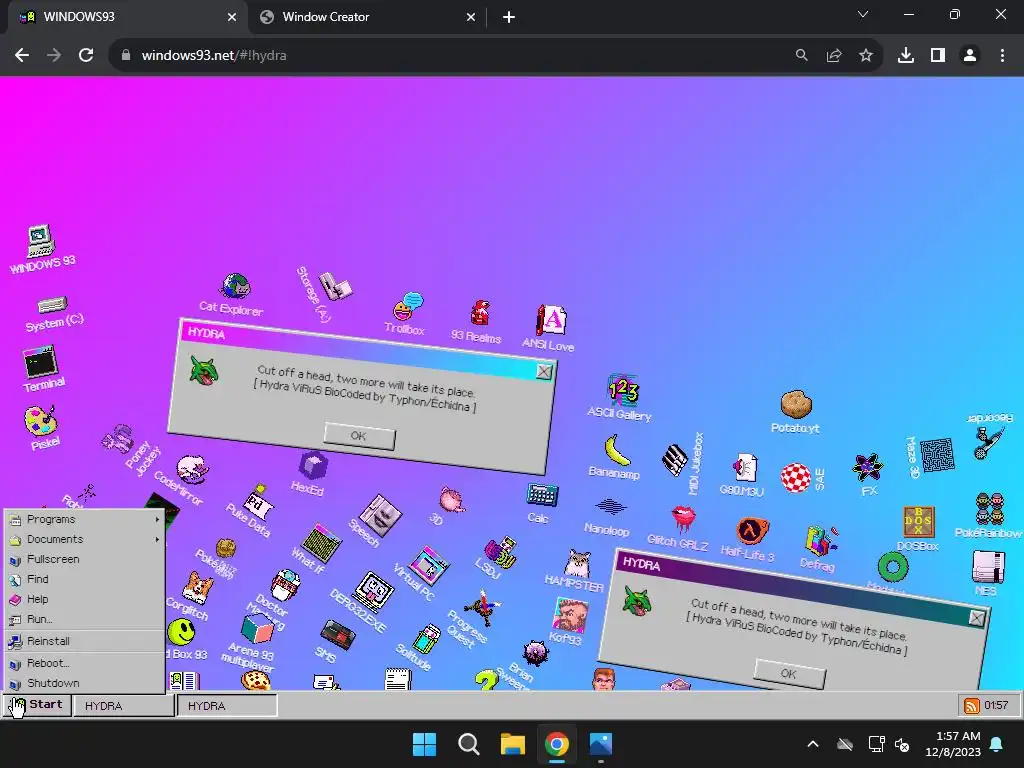
Task: Open the FX icon
Action: click(868, 467)
